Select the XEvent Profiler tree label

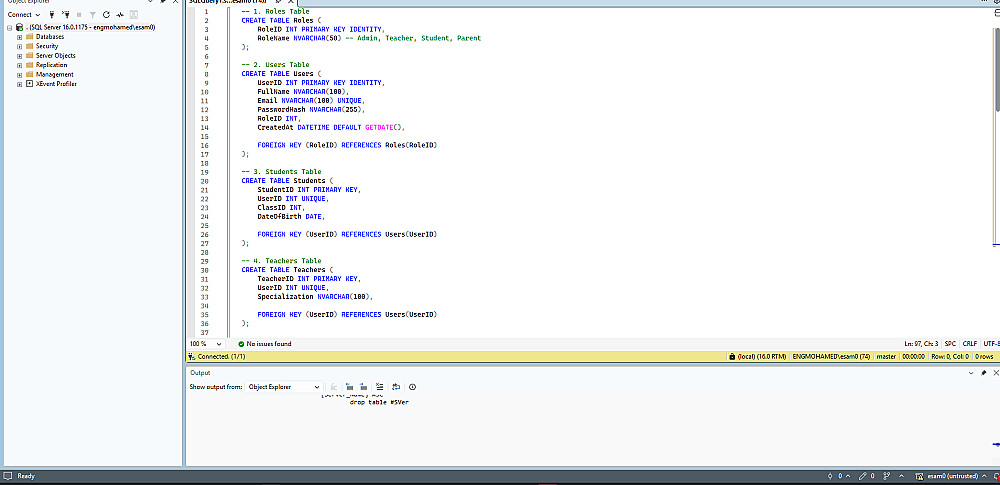(x=56, y=84)
